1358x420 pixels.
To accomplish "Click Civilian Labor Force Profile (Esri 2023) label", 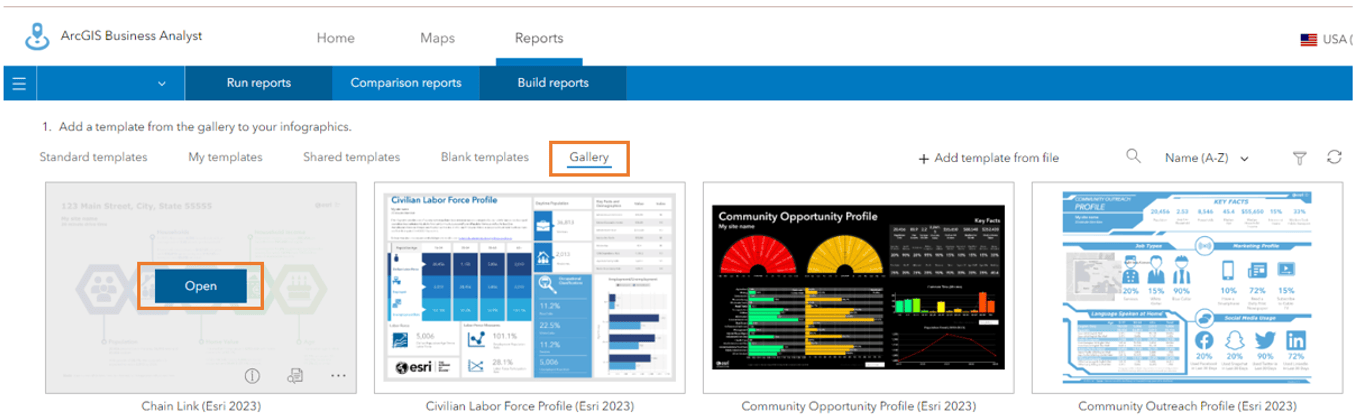I will tap(529, 407).
